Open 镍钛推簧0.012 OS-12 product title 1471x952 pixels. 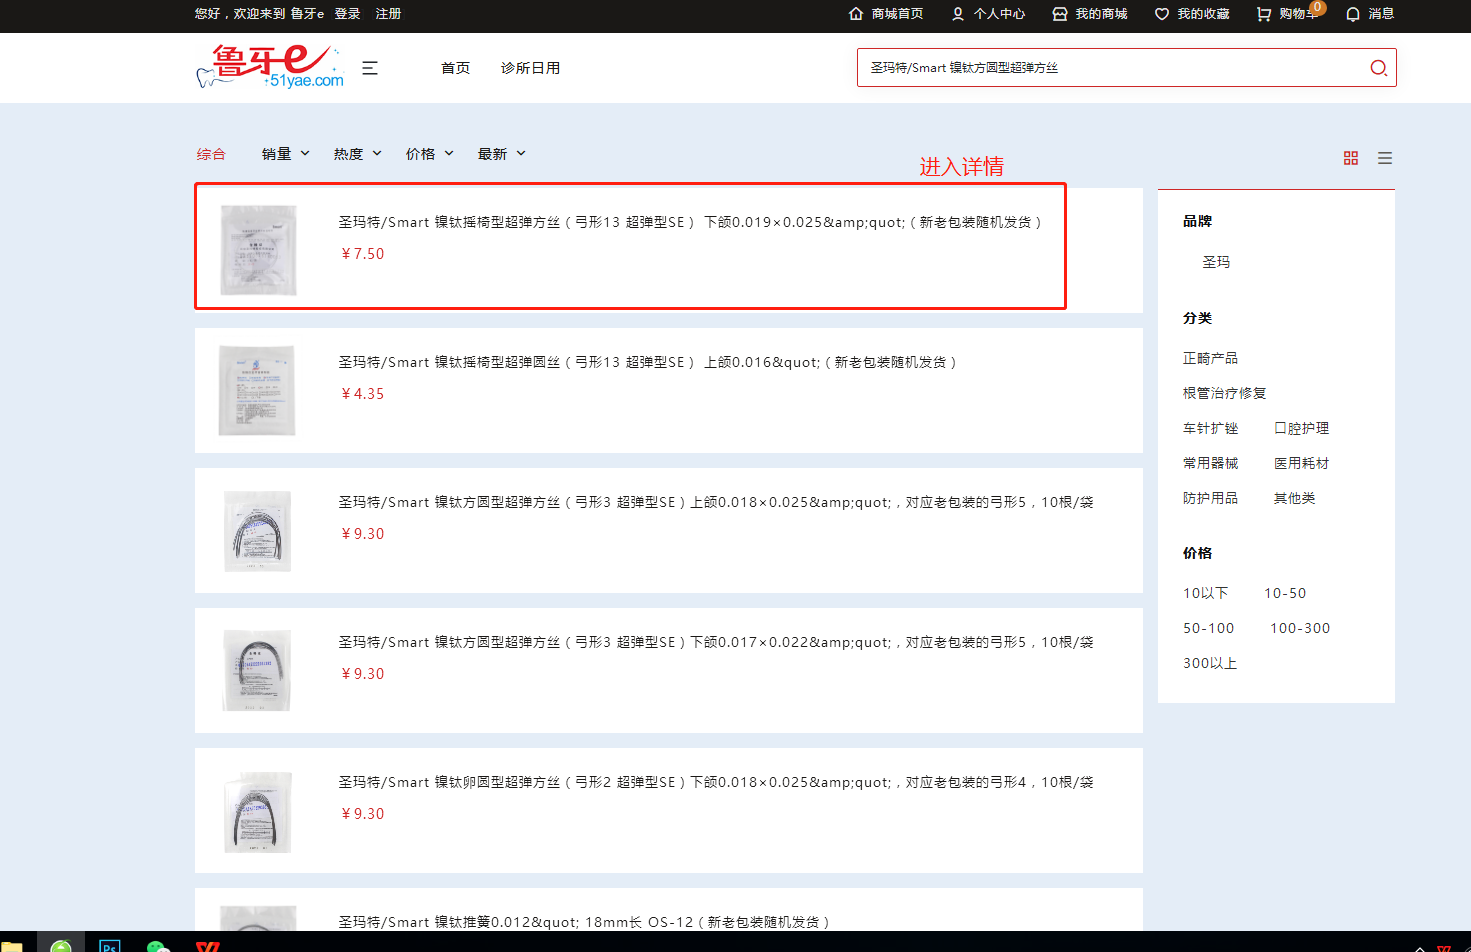[x=584, y=922]
